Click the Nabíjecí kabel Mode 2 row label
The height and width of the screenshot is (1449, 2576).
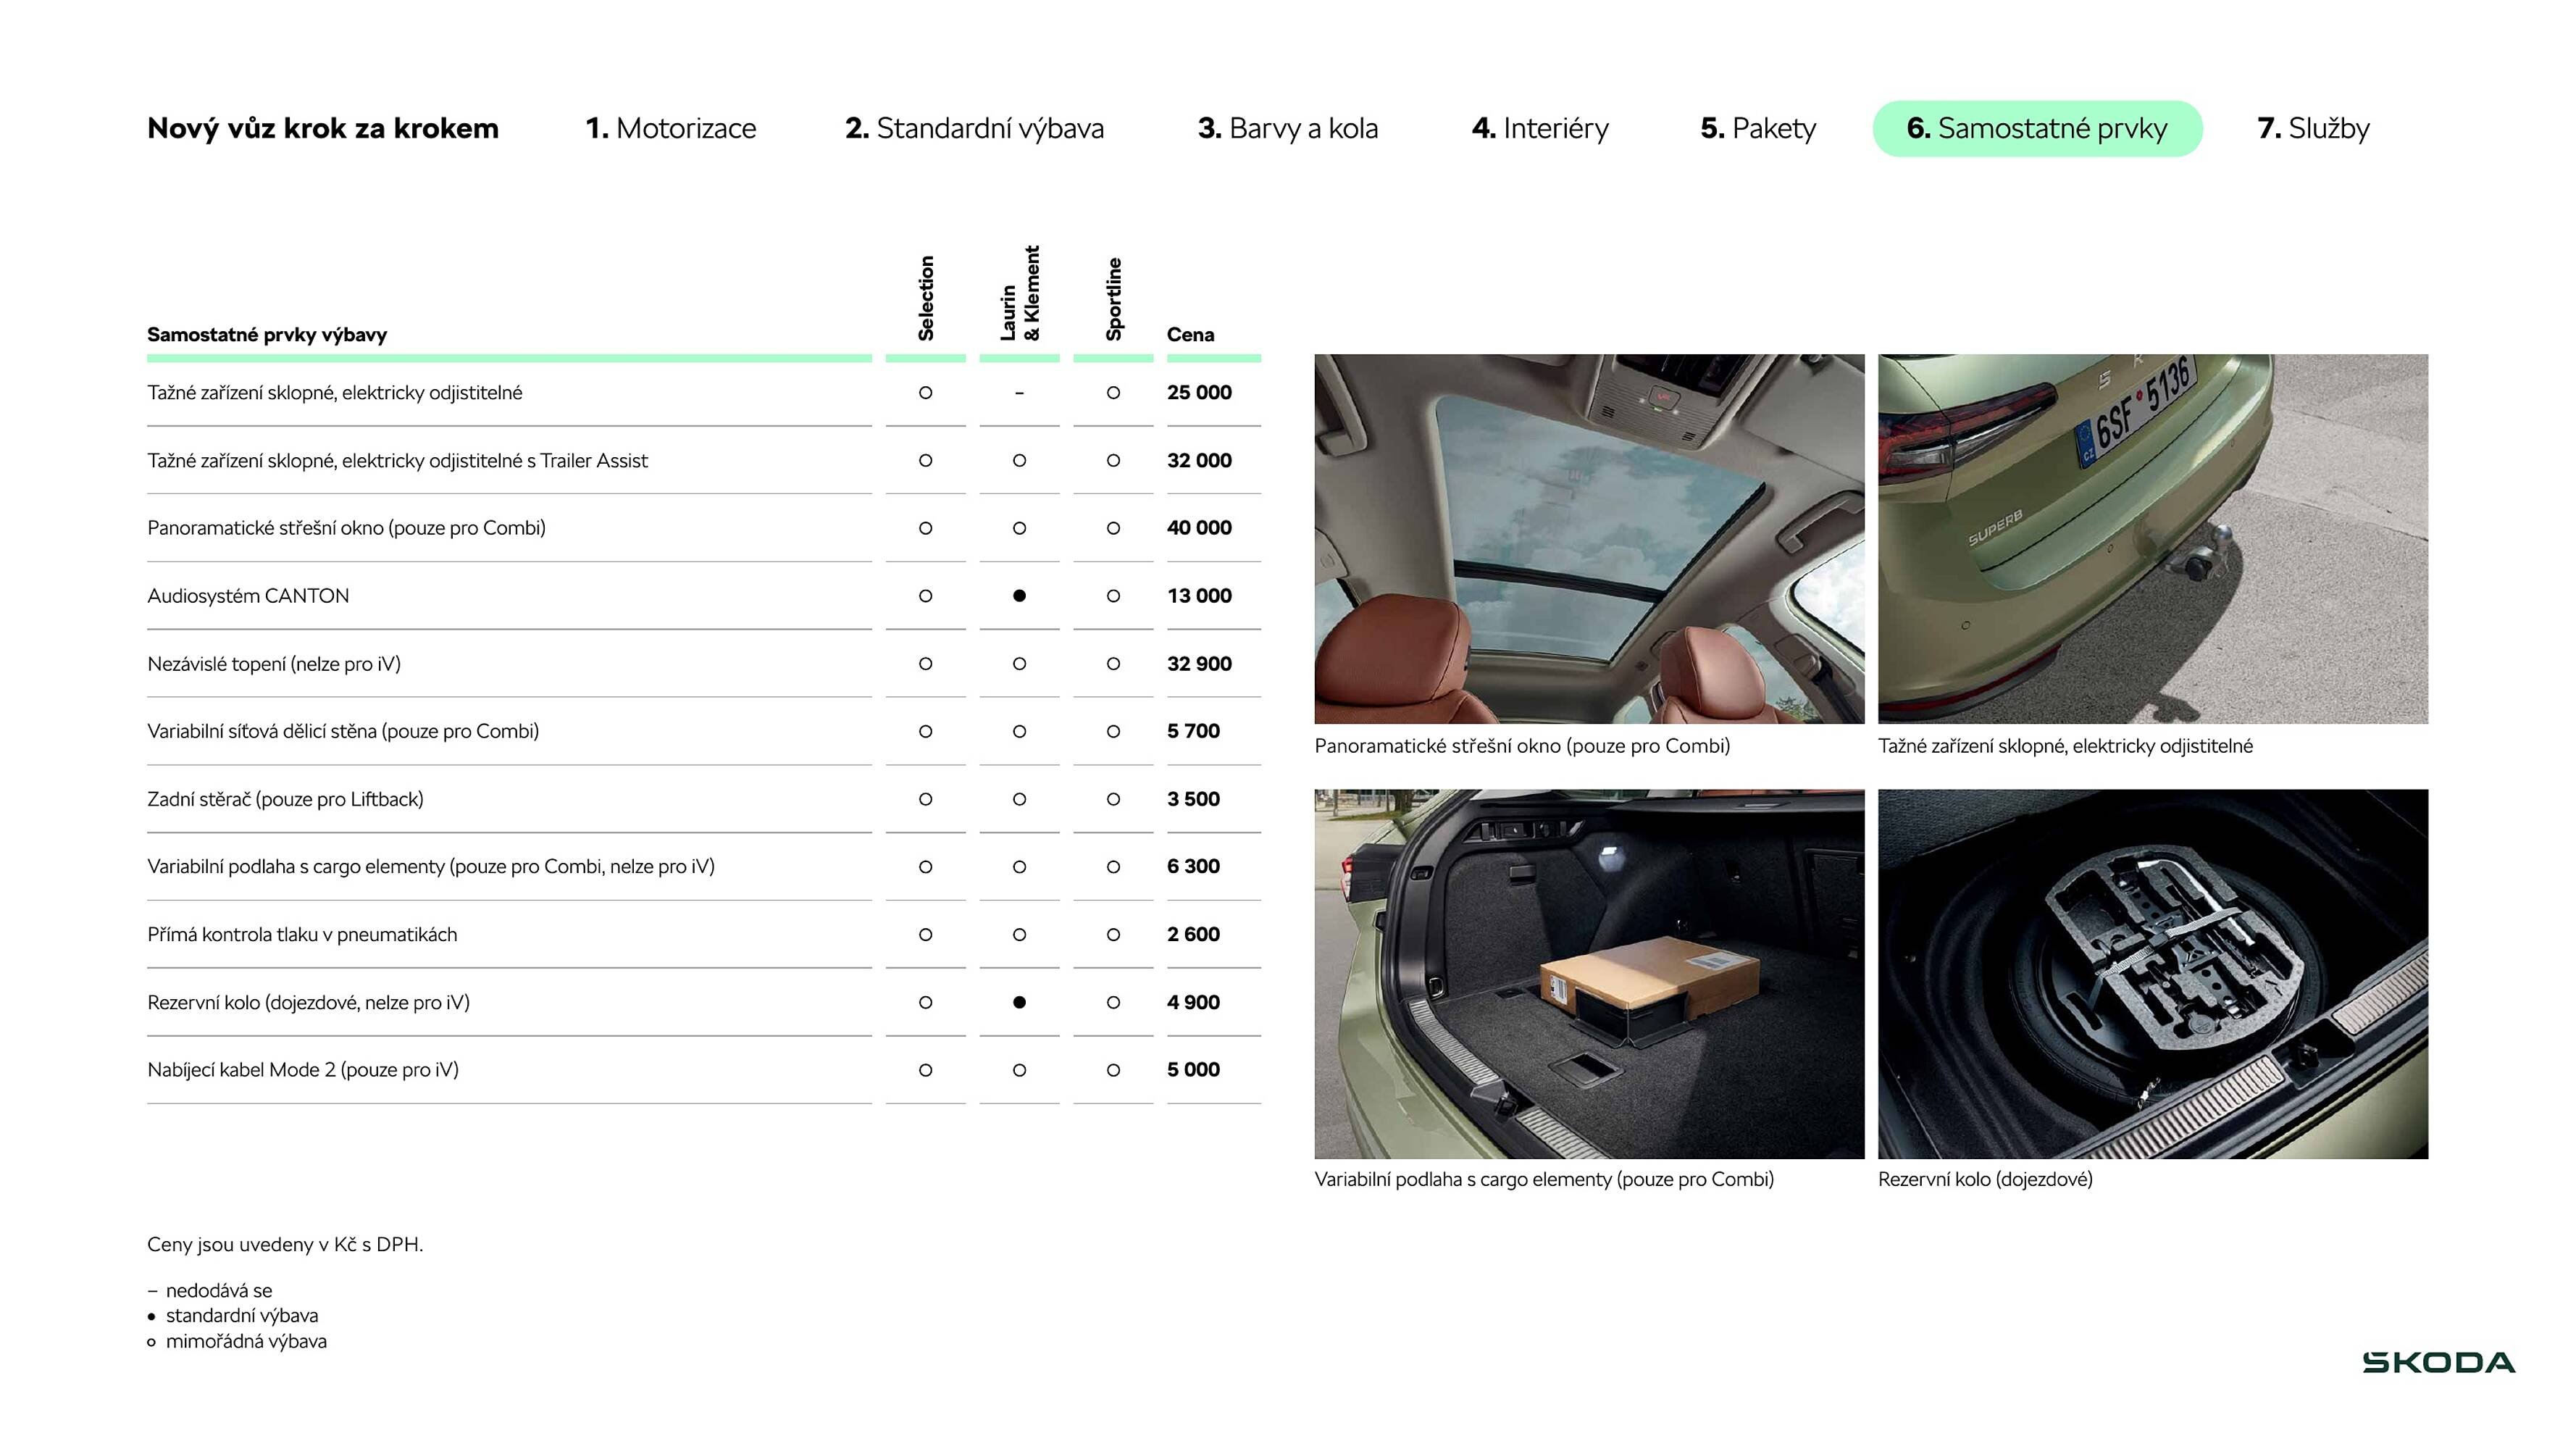point(303,1070)
